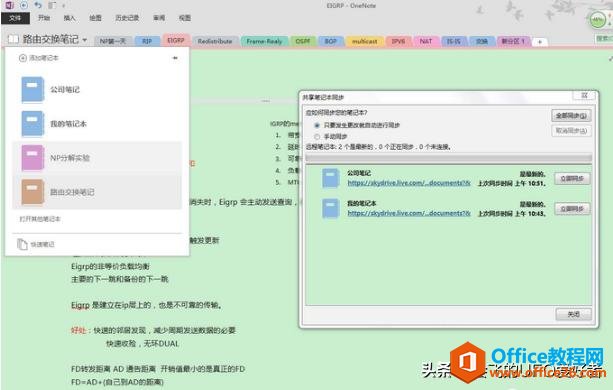Click the text line 'Eigrp的非等价负载均衡'
This screenshot has width=613, height=390.
point(110,267)
